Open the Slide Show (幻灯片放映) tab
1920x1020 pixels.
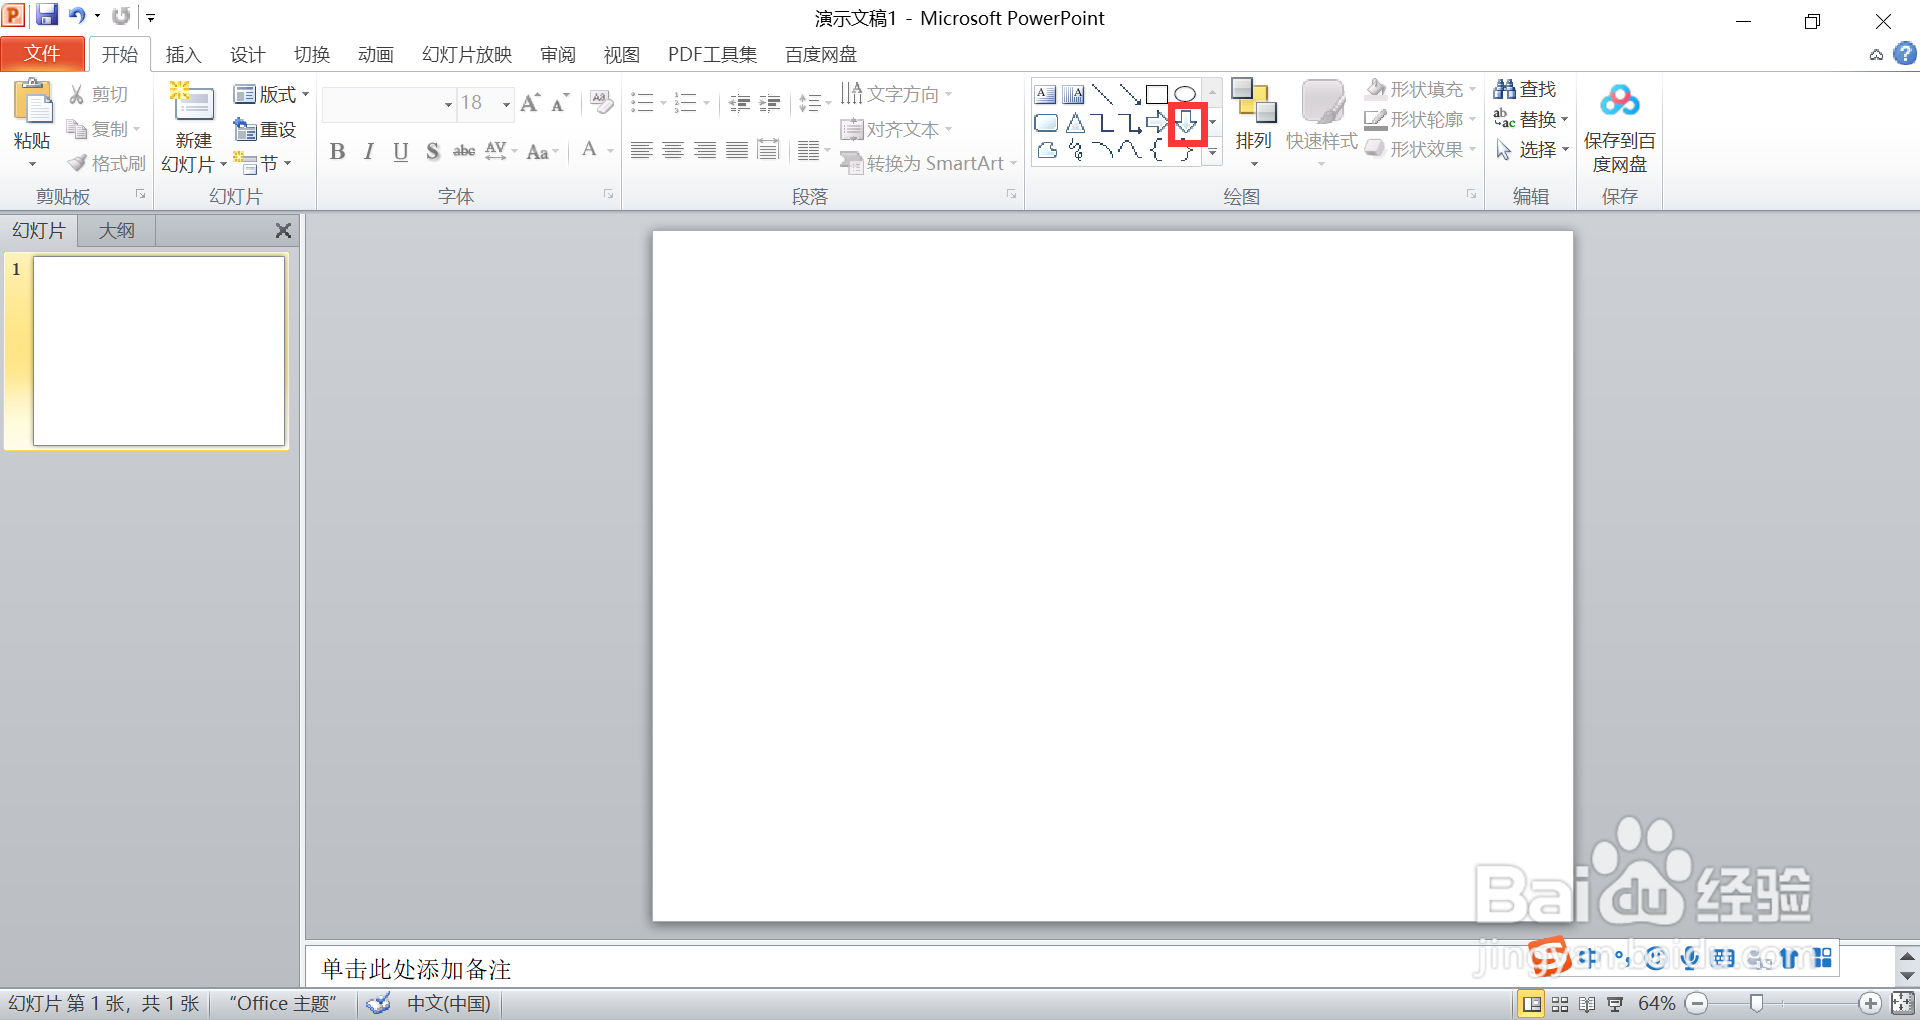(x=466, y=55)
